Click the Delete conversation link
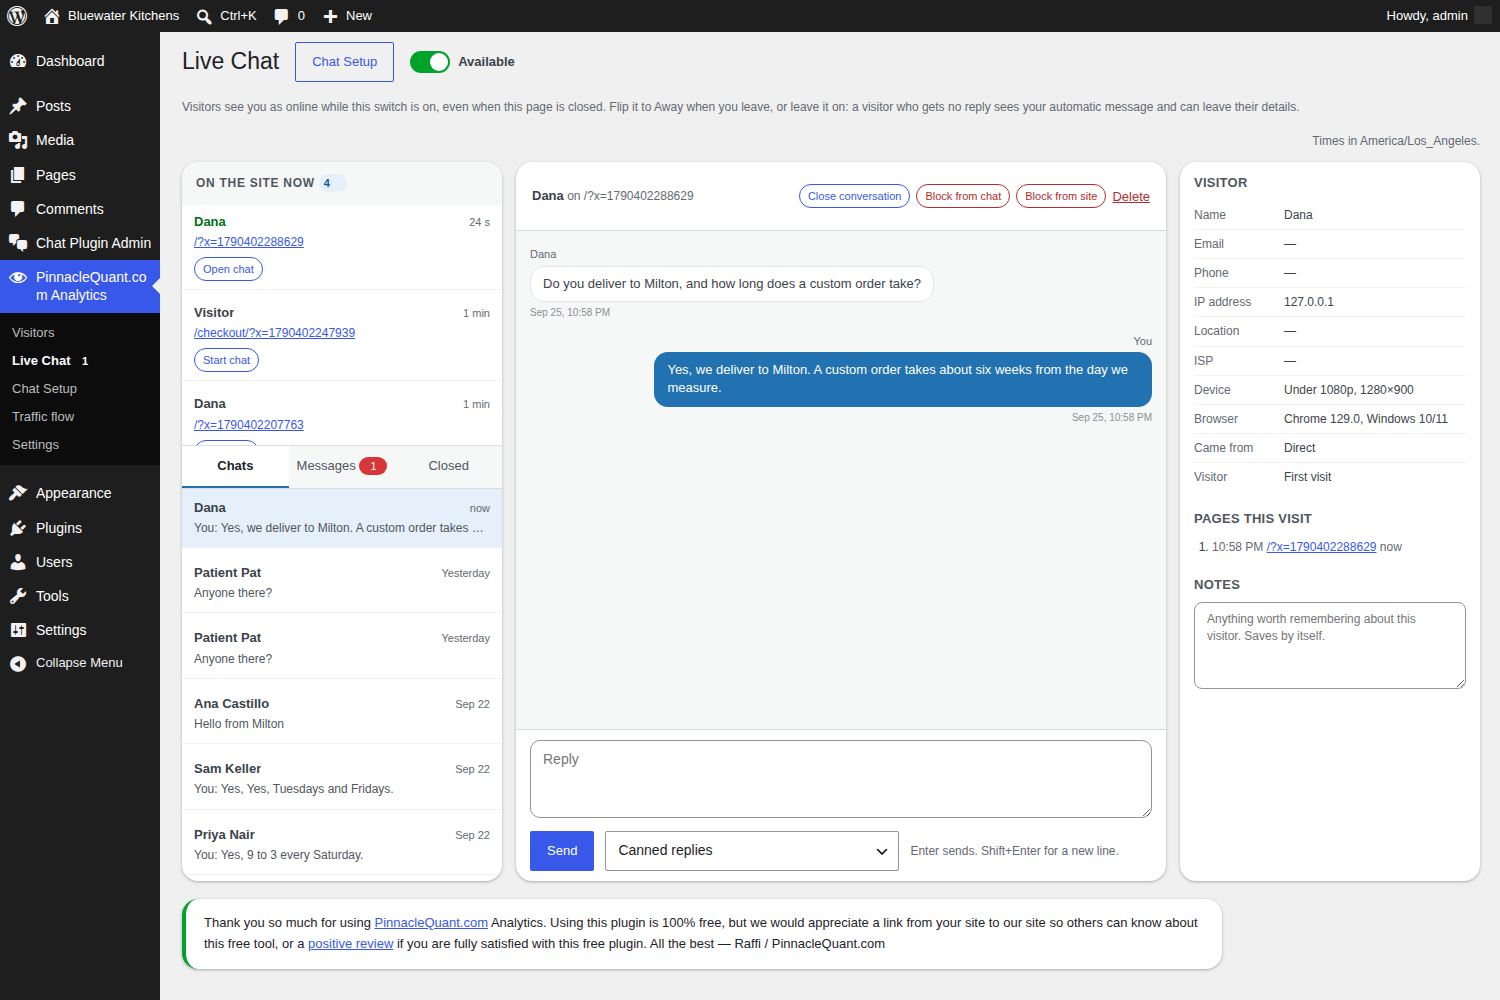1500x1000 pixels. click(1131, 197)
